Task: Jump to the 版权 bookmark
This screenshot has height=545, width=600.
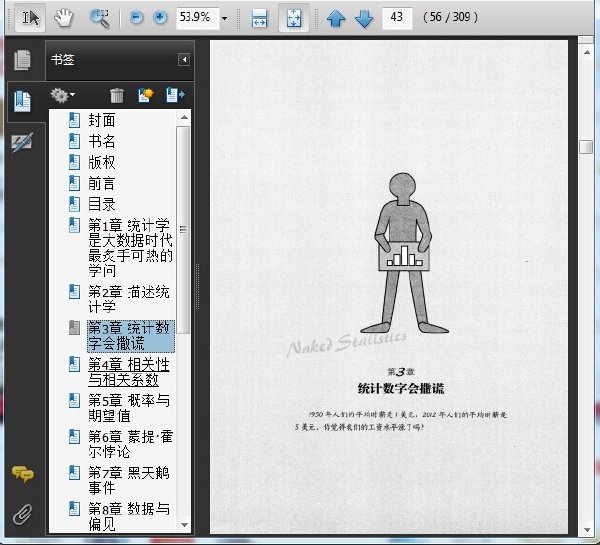Action: coord(102,162)
